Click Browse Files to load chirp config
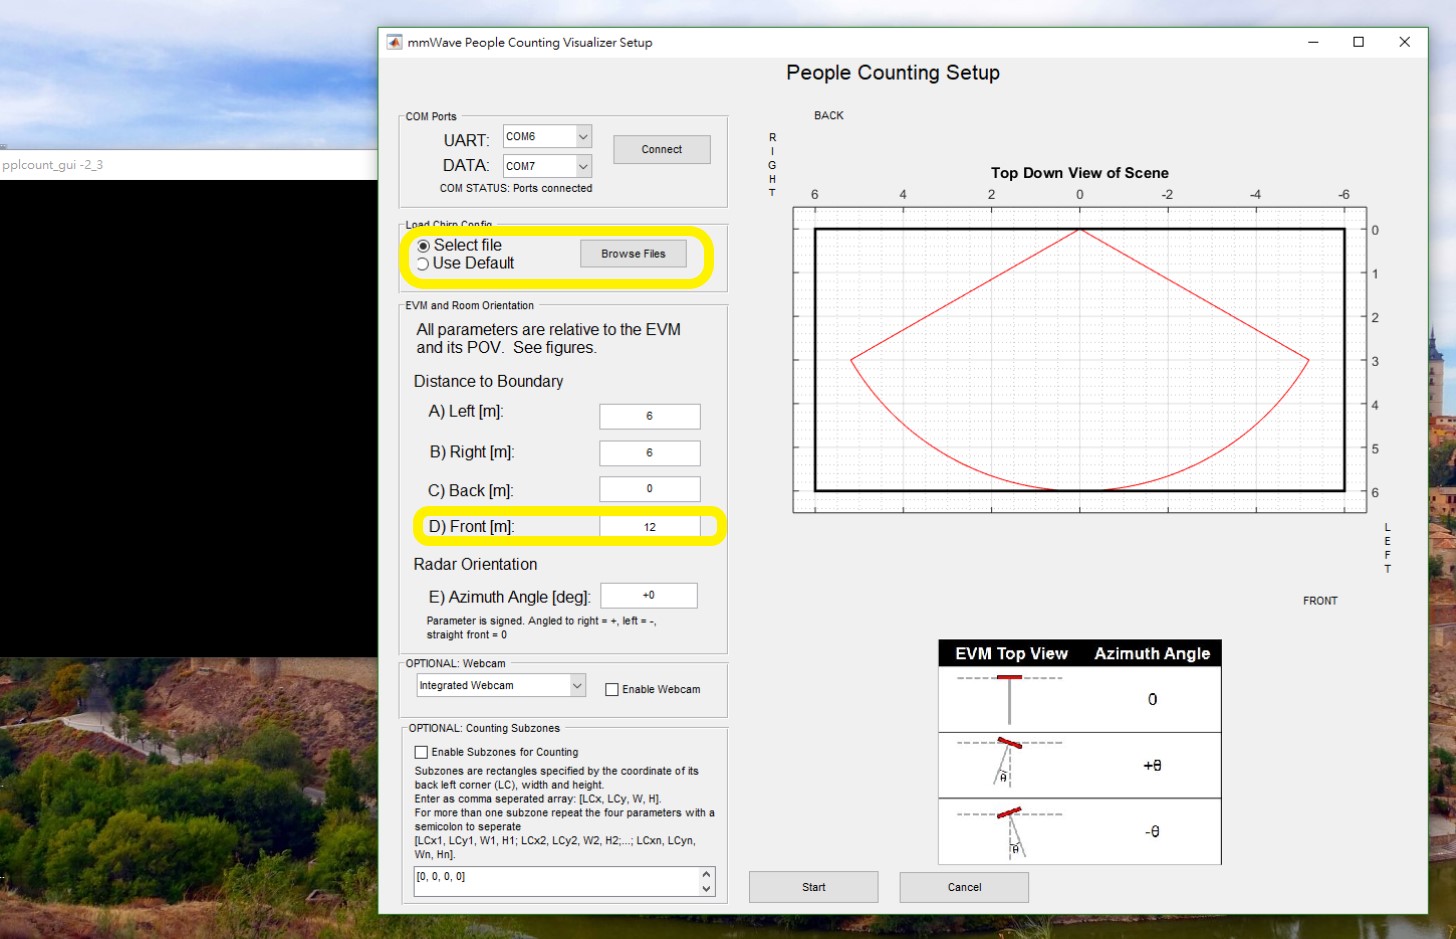 pyautogui.click(x=633, y=253)
